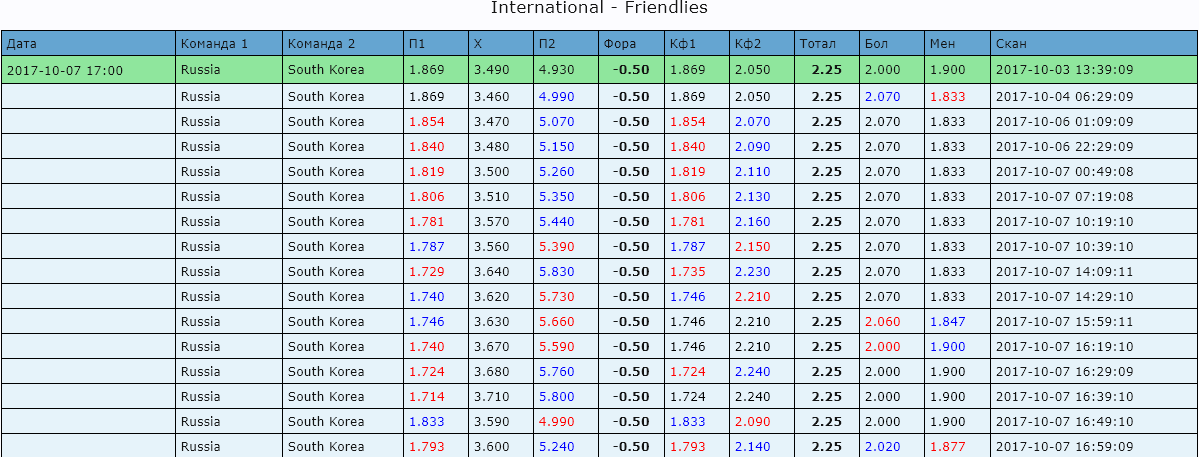Click the 'Фора' column header
1199x457 pixels.
619,43
